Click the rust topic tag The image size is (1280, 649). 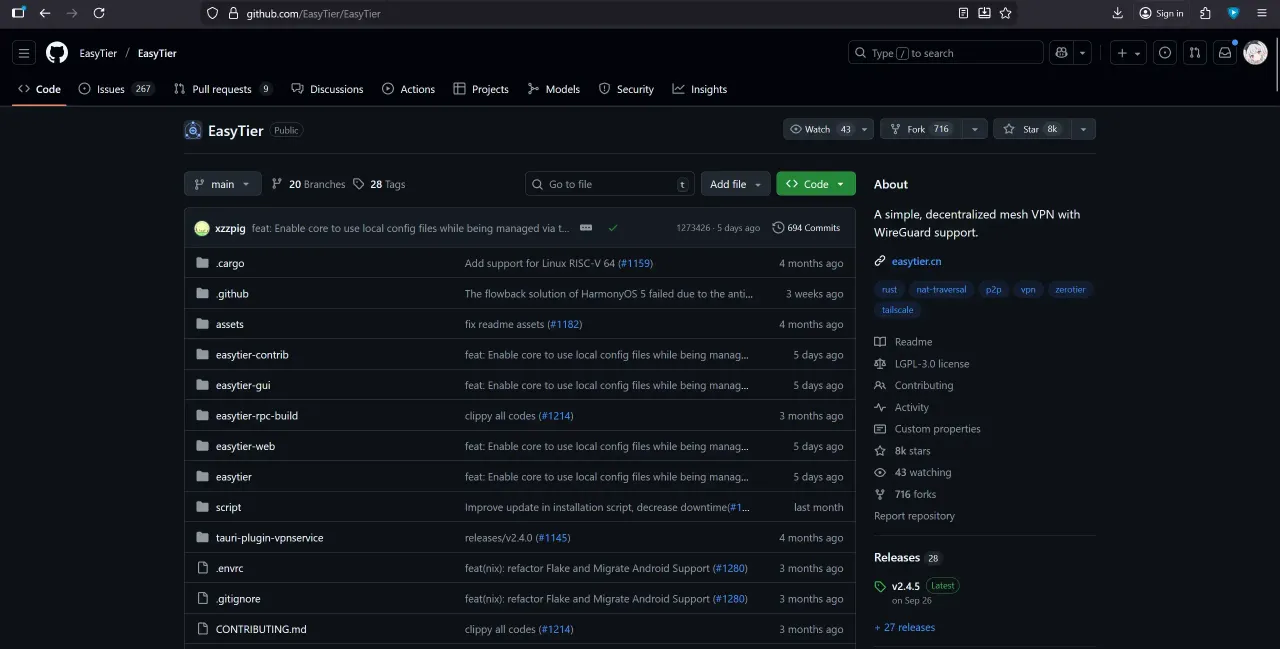[x=889, y=289]
